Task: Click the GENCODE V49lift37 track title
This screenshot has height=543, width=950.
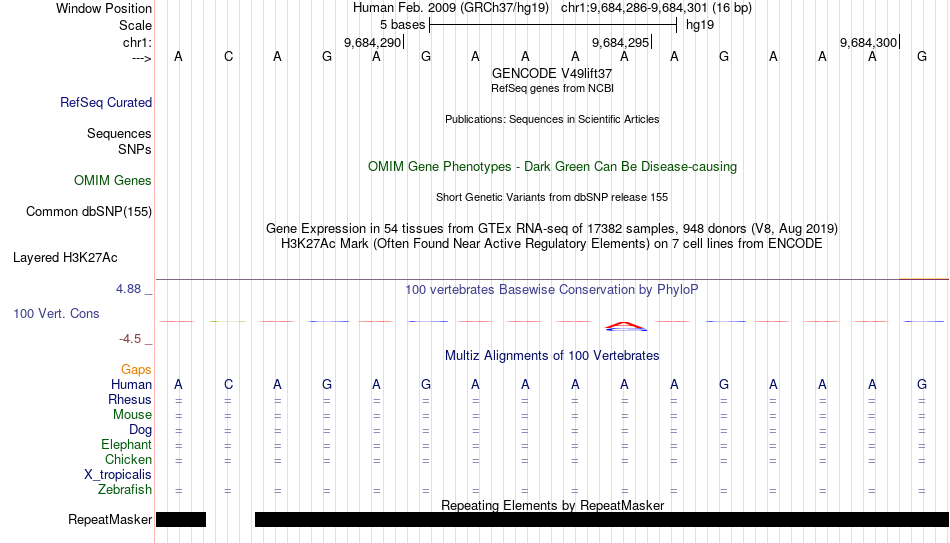Action: [x=552, y=73]
